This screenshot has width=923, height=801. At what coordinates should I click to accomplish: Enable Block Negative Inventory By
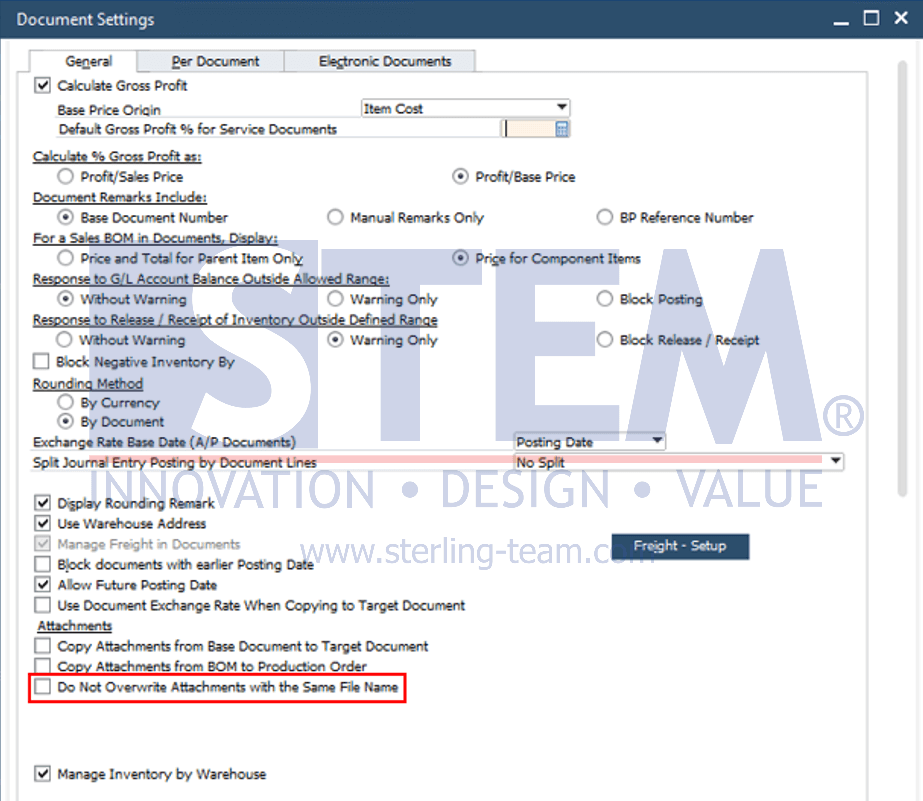tap(41, 361)
